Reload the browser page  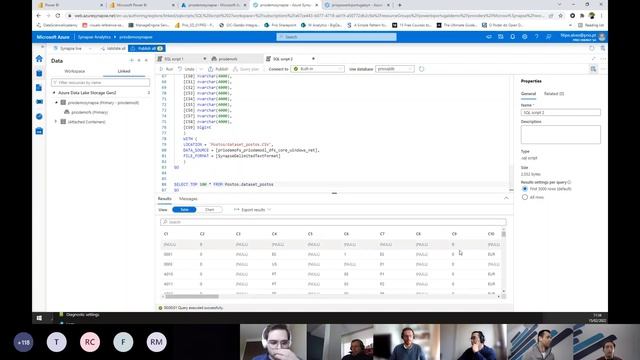pos(58,16)
